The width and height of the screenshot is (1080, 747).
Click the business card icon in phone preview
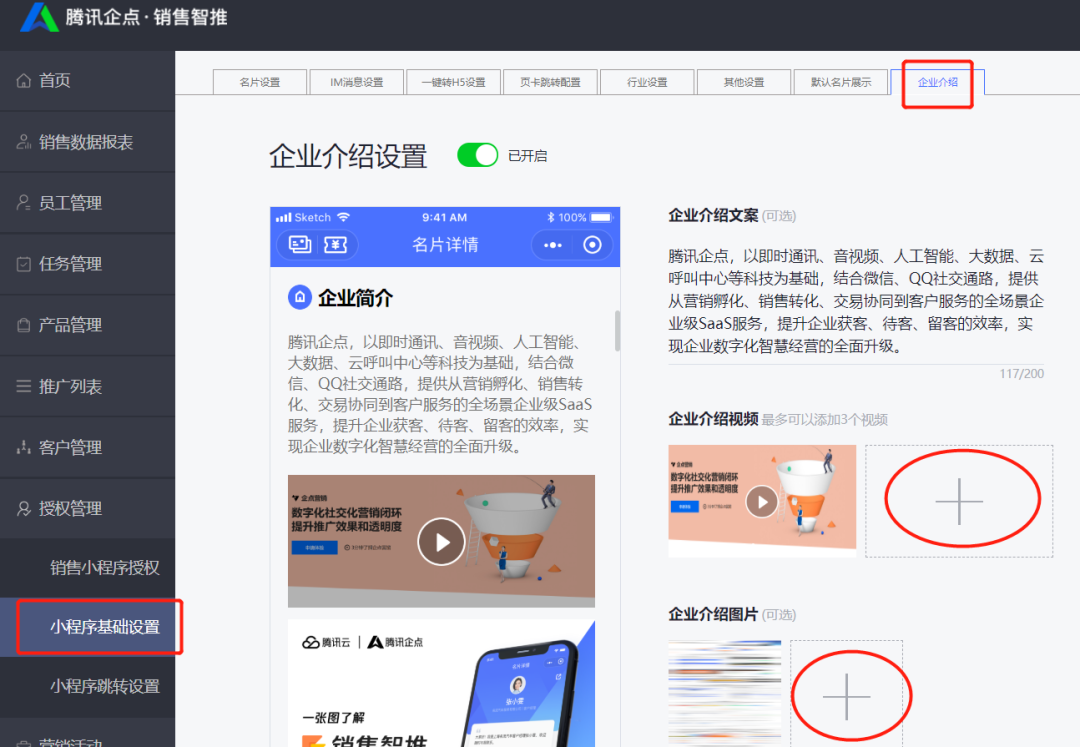[300, 244]
